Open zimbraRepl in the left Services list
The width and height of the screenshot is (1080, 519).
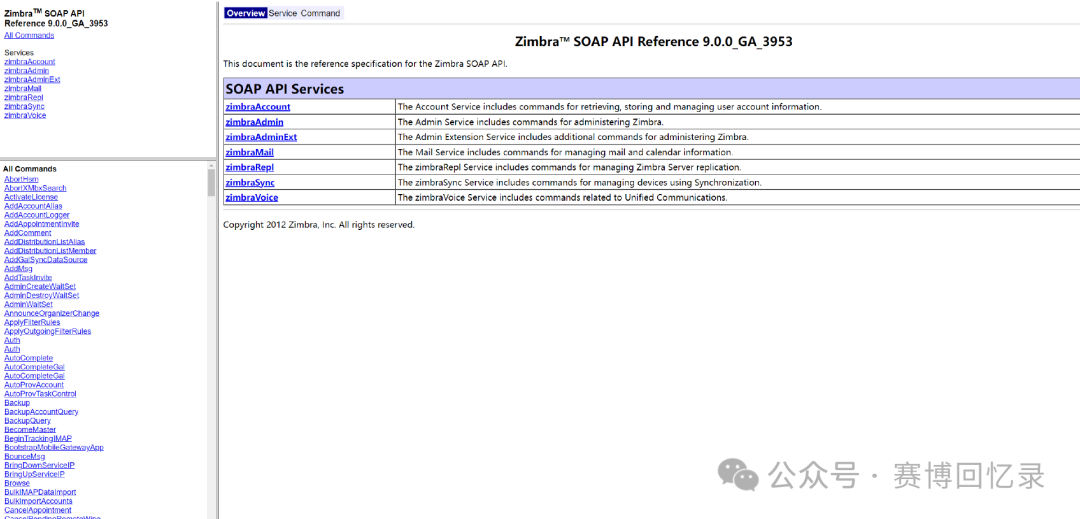pos(24,98)
